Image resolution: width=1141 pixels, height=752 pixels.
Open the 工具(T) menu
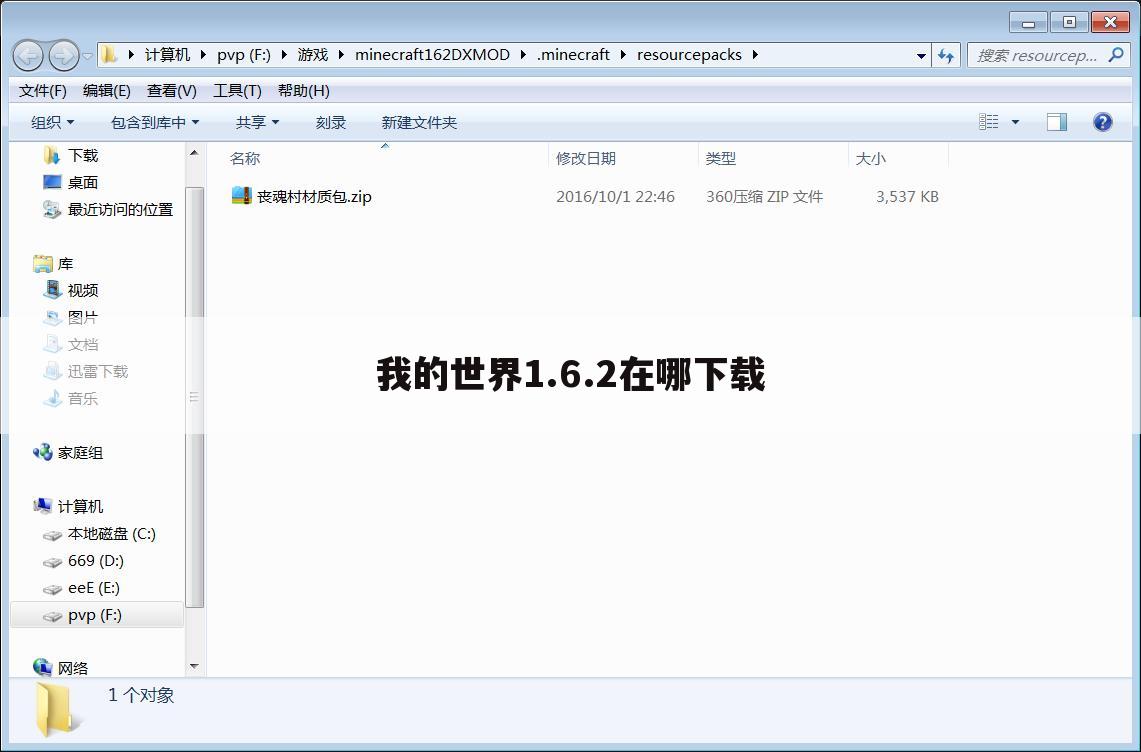coord(237,91)
